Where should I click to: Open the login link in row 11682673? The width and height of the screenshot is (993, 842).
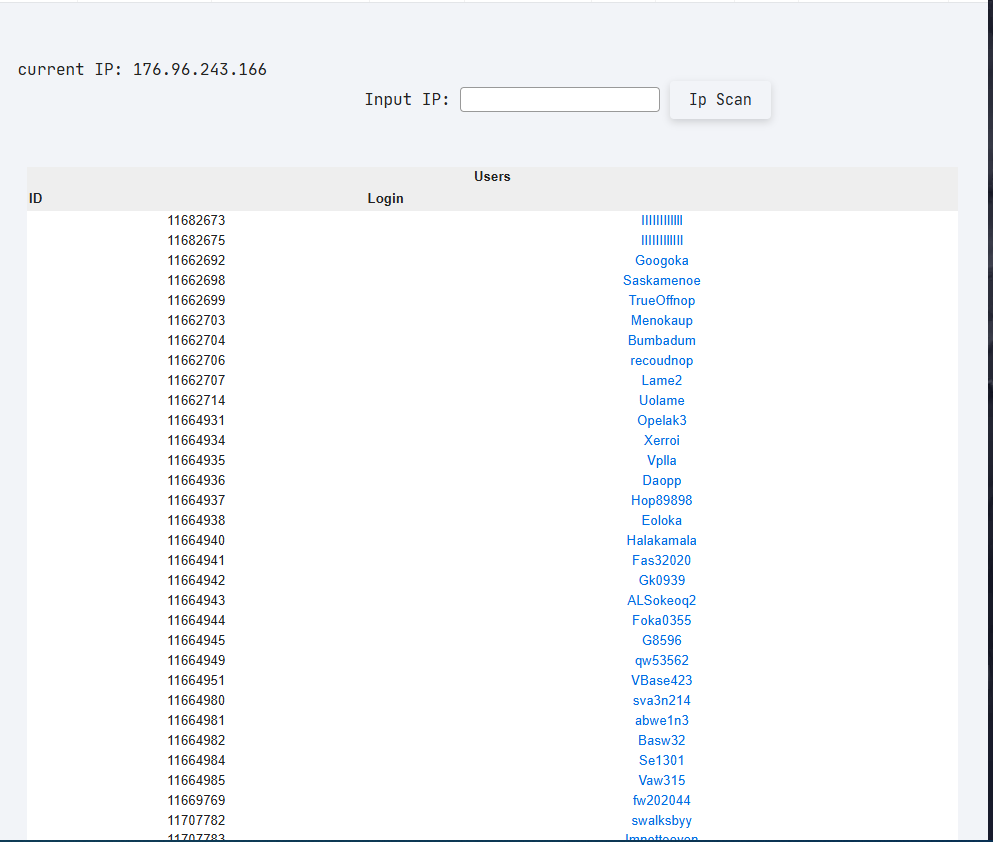point(662,220)
